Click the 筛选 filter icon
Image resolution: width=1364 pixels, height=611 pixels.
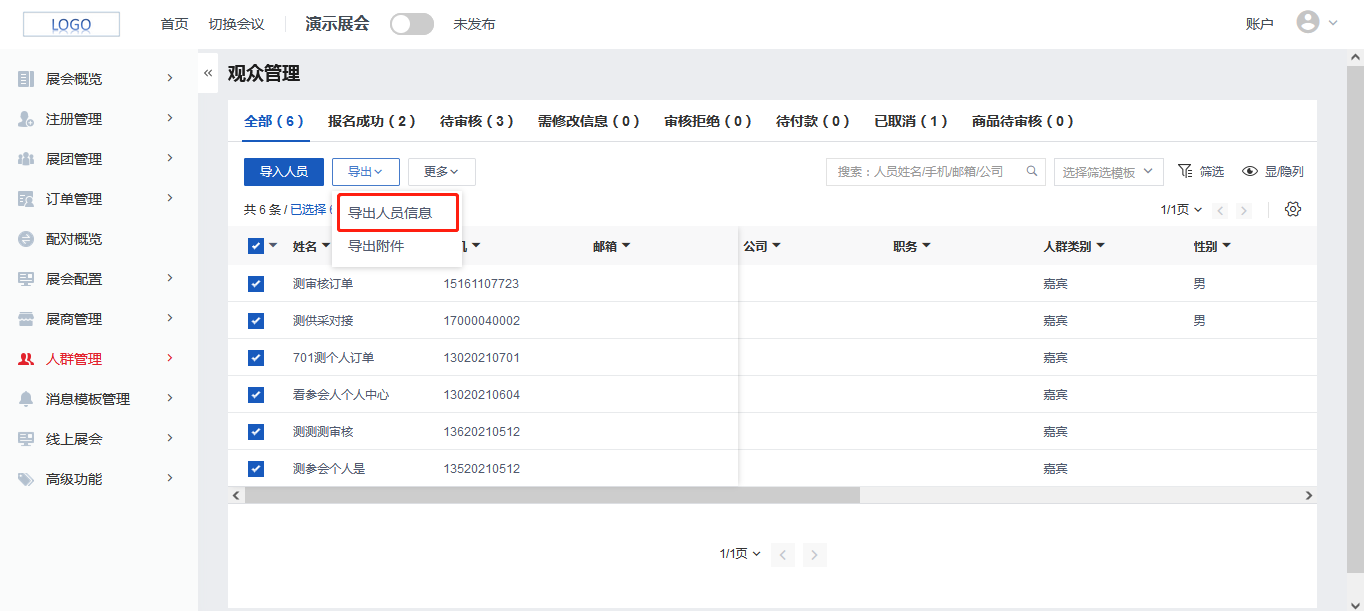pos(1185,171)
